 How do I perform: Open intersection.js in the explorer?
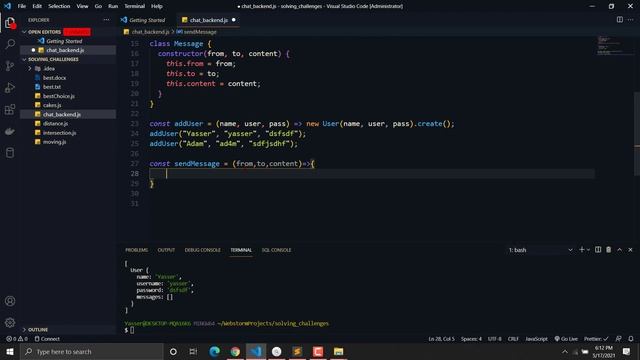tap(60, 133)
